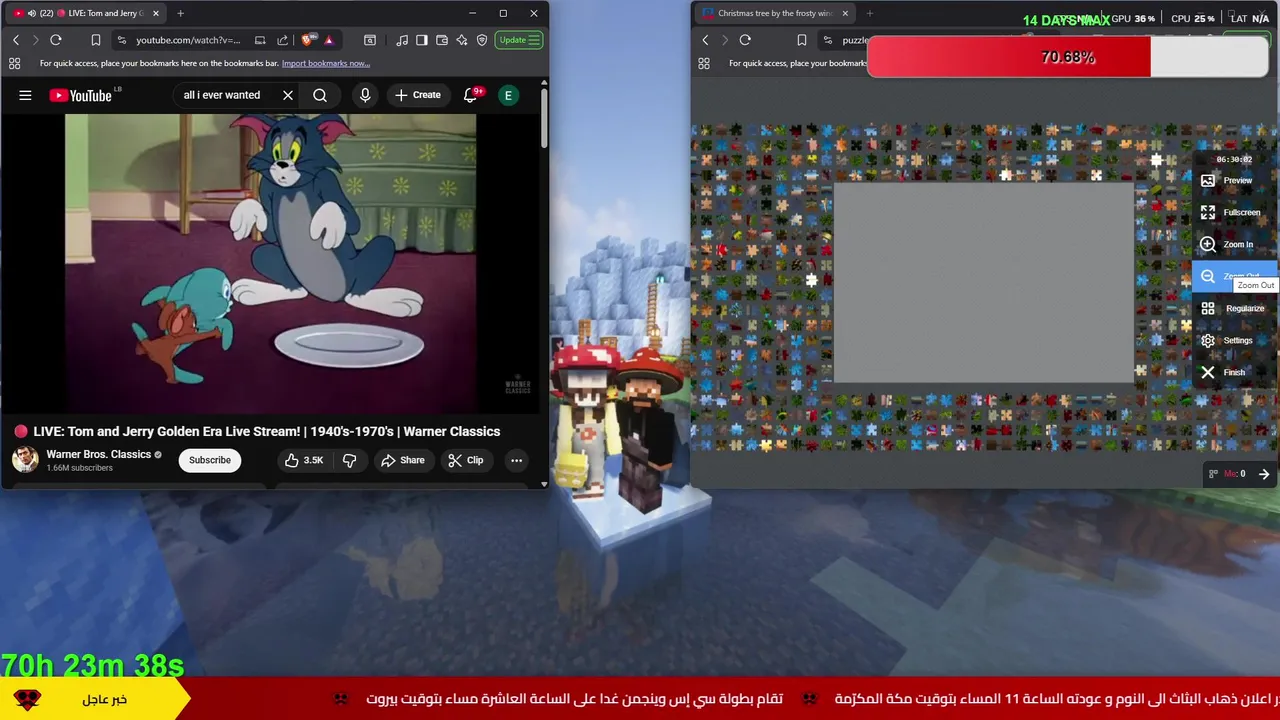Go back in the puzzle browser window

(705, 40)
